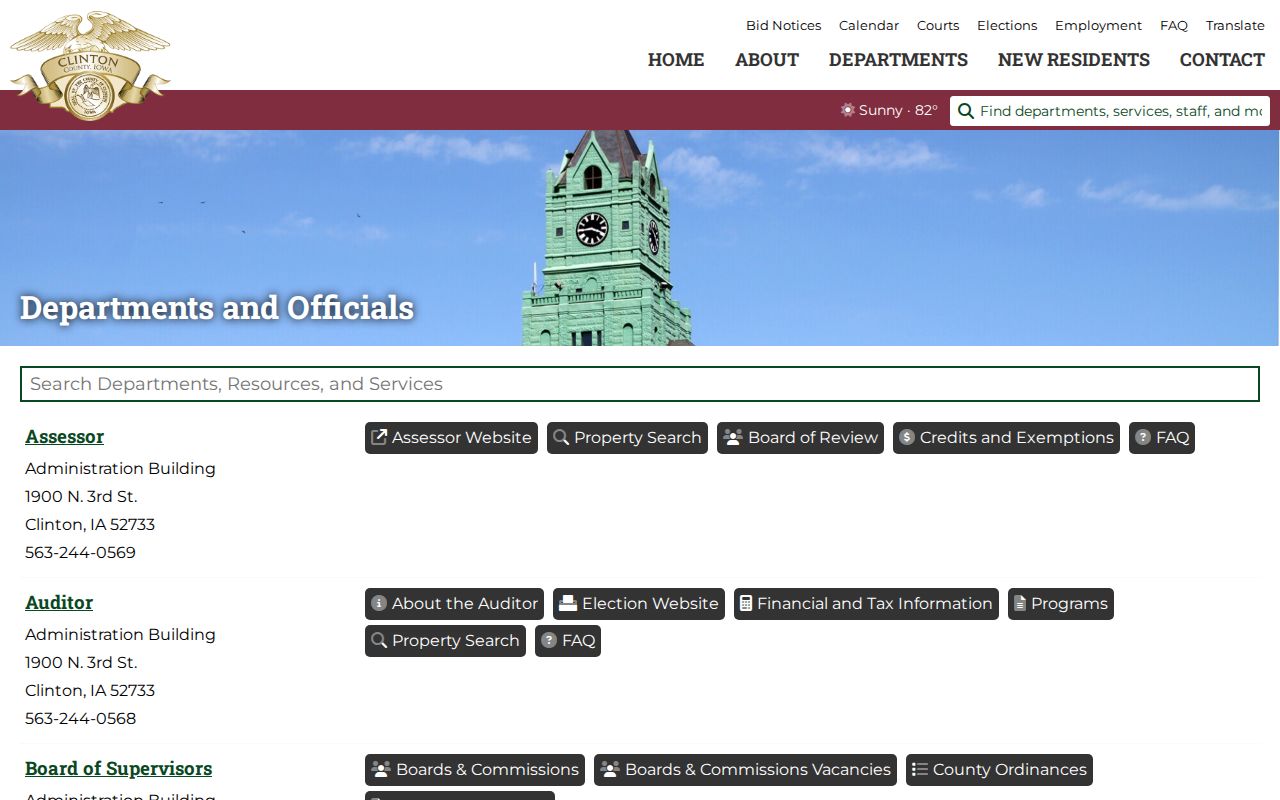
Task: Open the Elections link
Action: (1007, 26)
